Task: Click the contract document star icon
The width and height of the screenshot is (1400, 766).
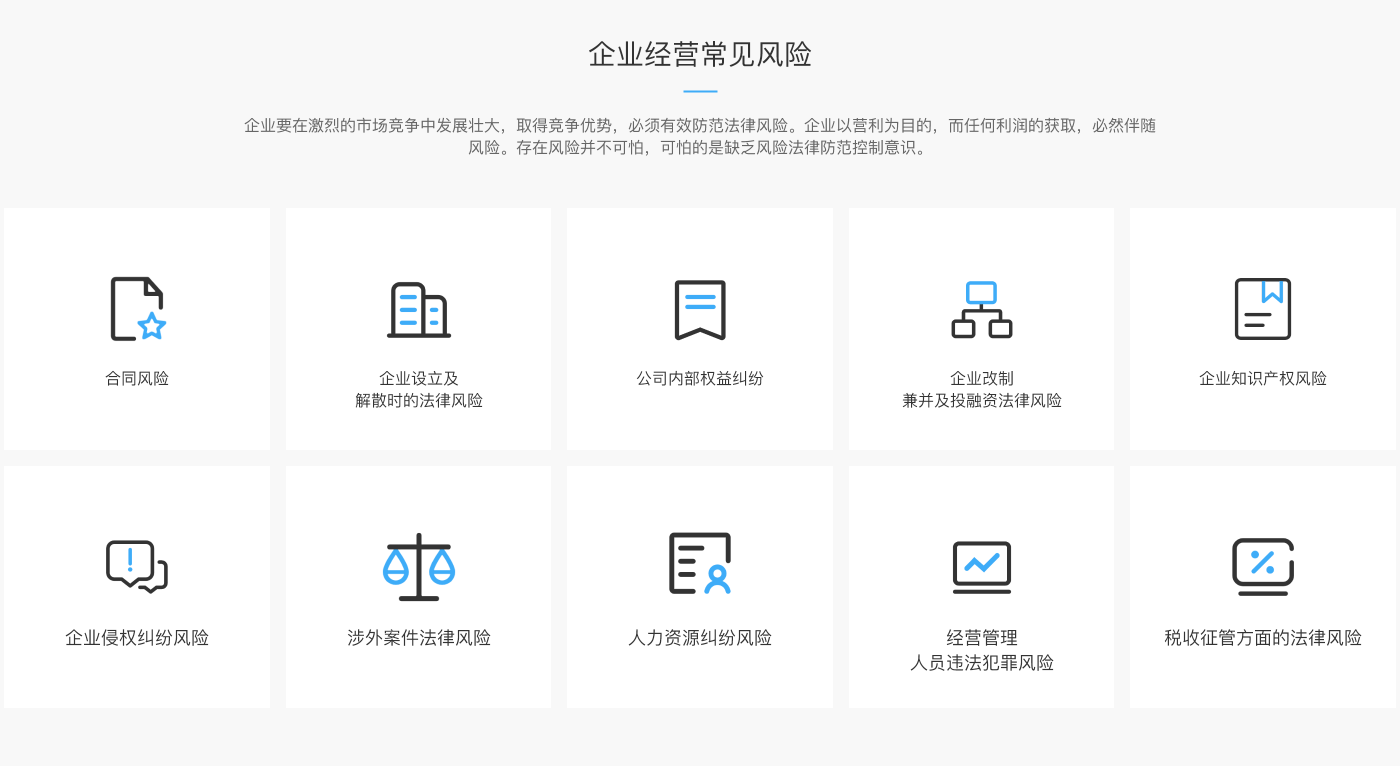Action: [137, 310]
